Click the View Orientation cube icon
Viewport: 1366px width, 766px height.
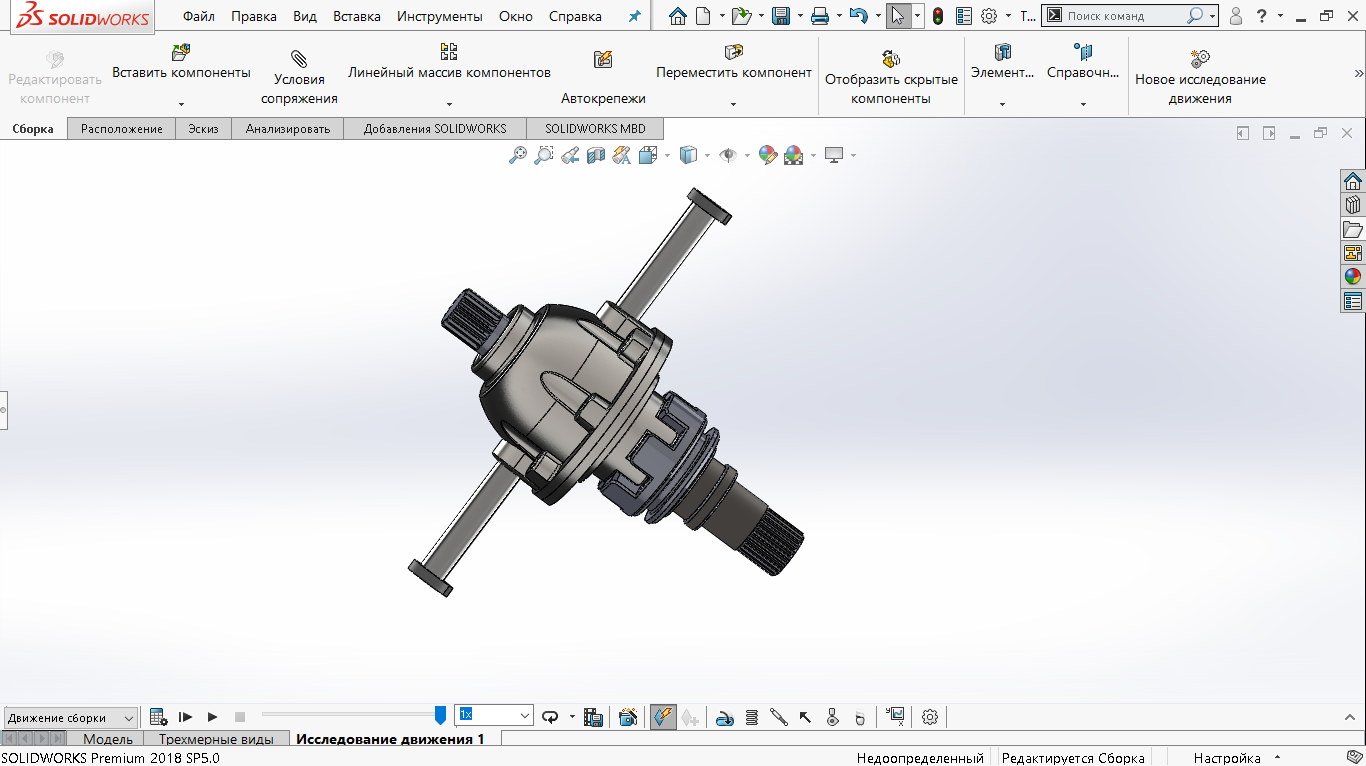[x=648, y=155]
